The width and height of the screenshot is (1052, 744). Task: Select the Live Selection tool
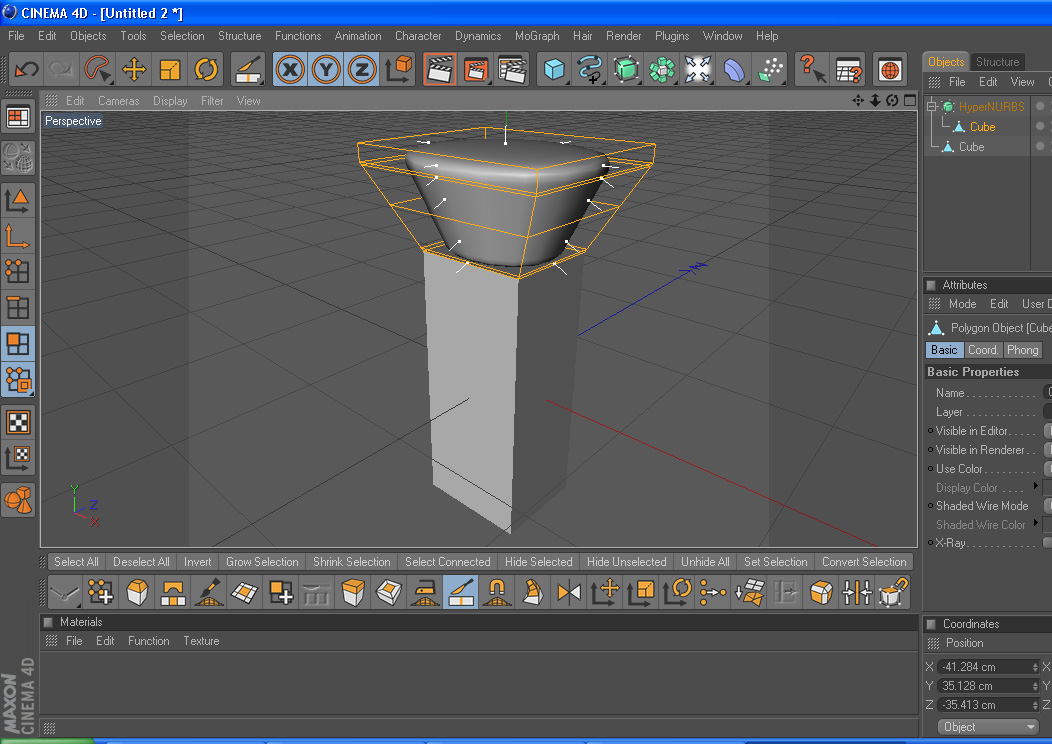pyautogui.click(x=98, y=69)
